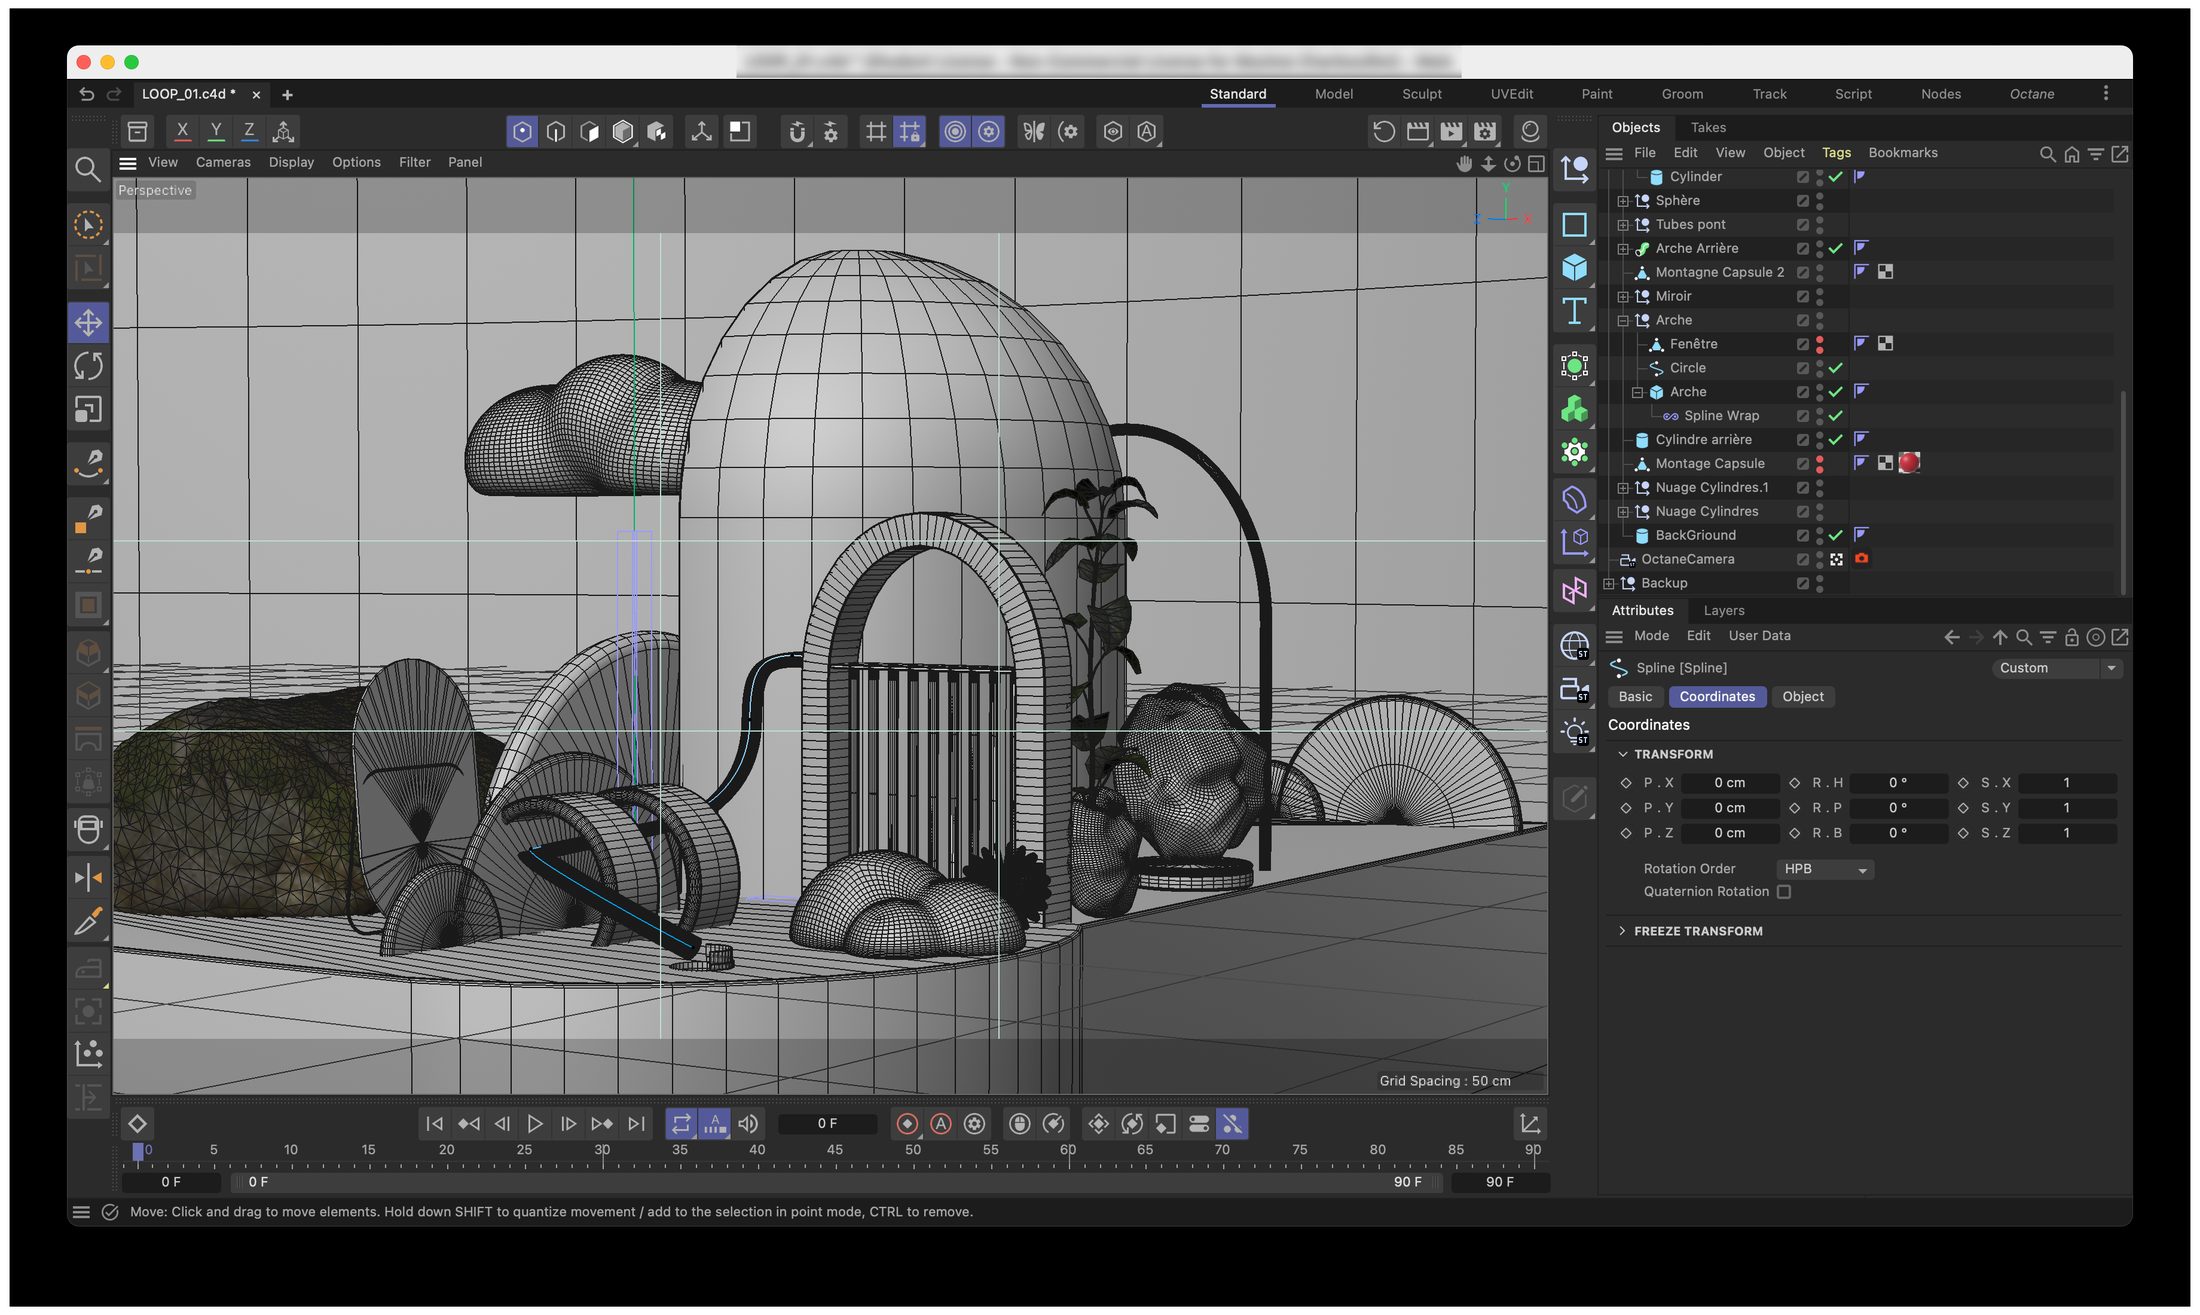Open the viewport search magnifier tool
The height and width of the screenshot is (1315, 2200).
(x=88, y=169)
